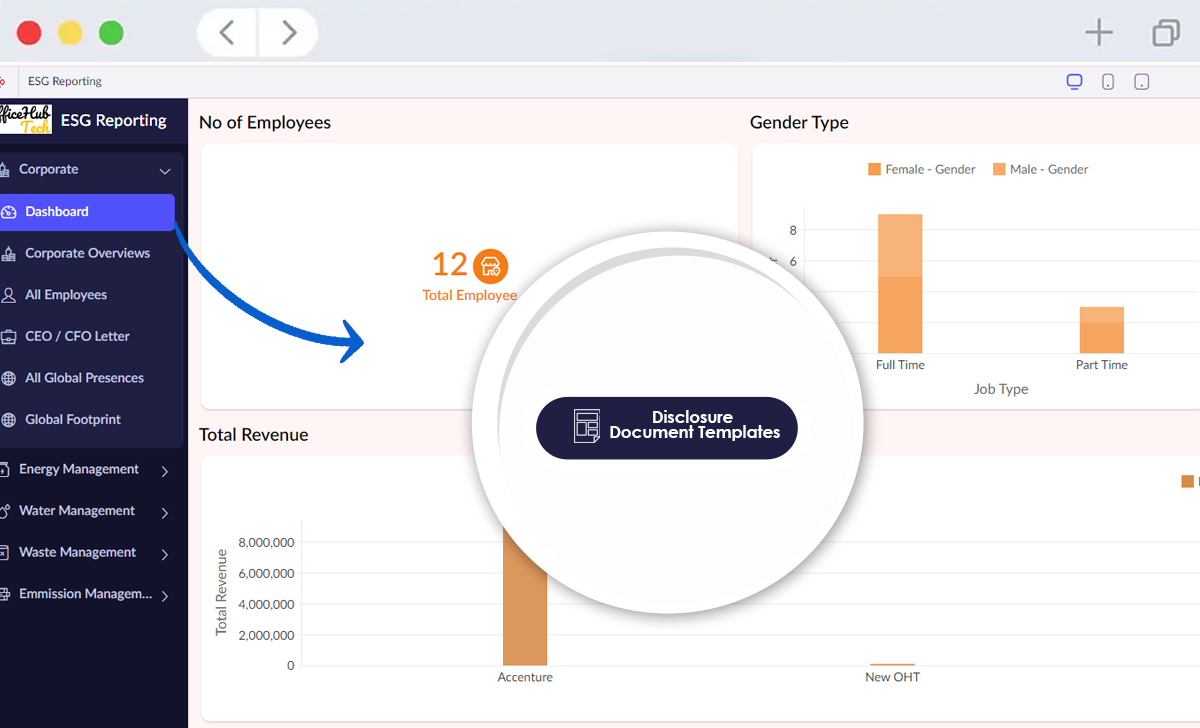The height and width of the screenshot is (728, 1200).
Task: Open the CEO / CFO Letter page
Action: [x=77, y=337]
